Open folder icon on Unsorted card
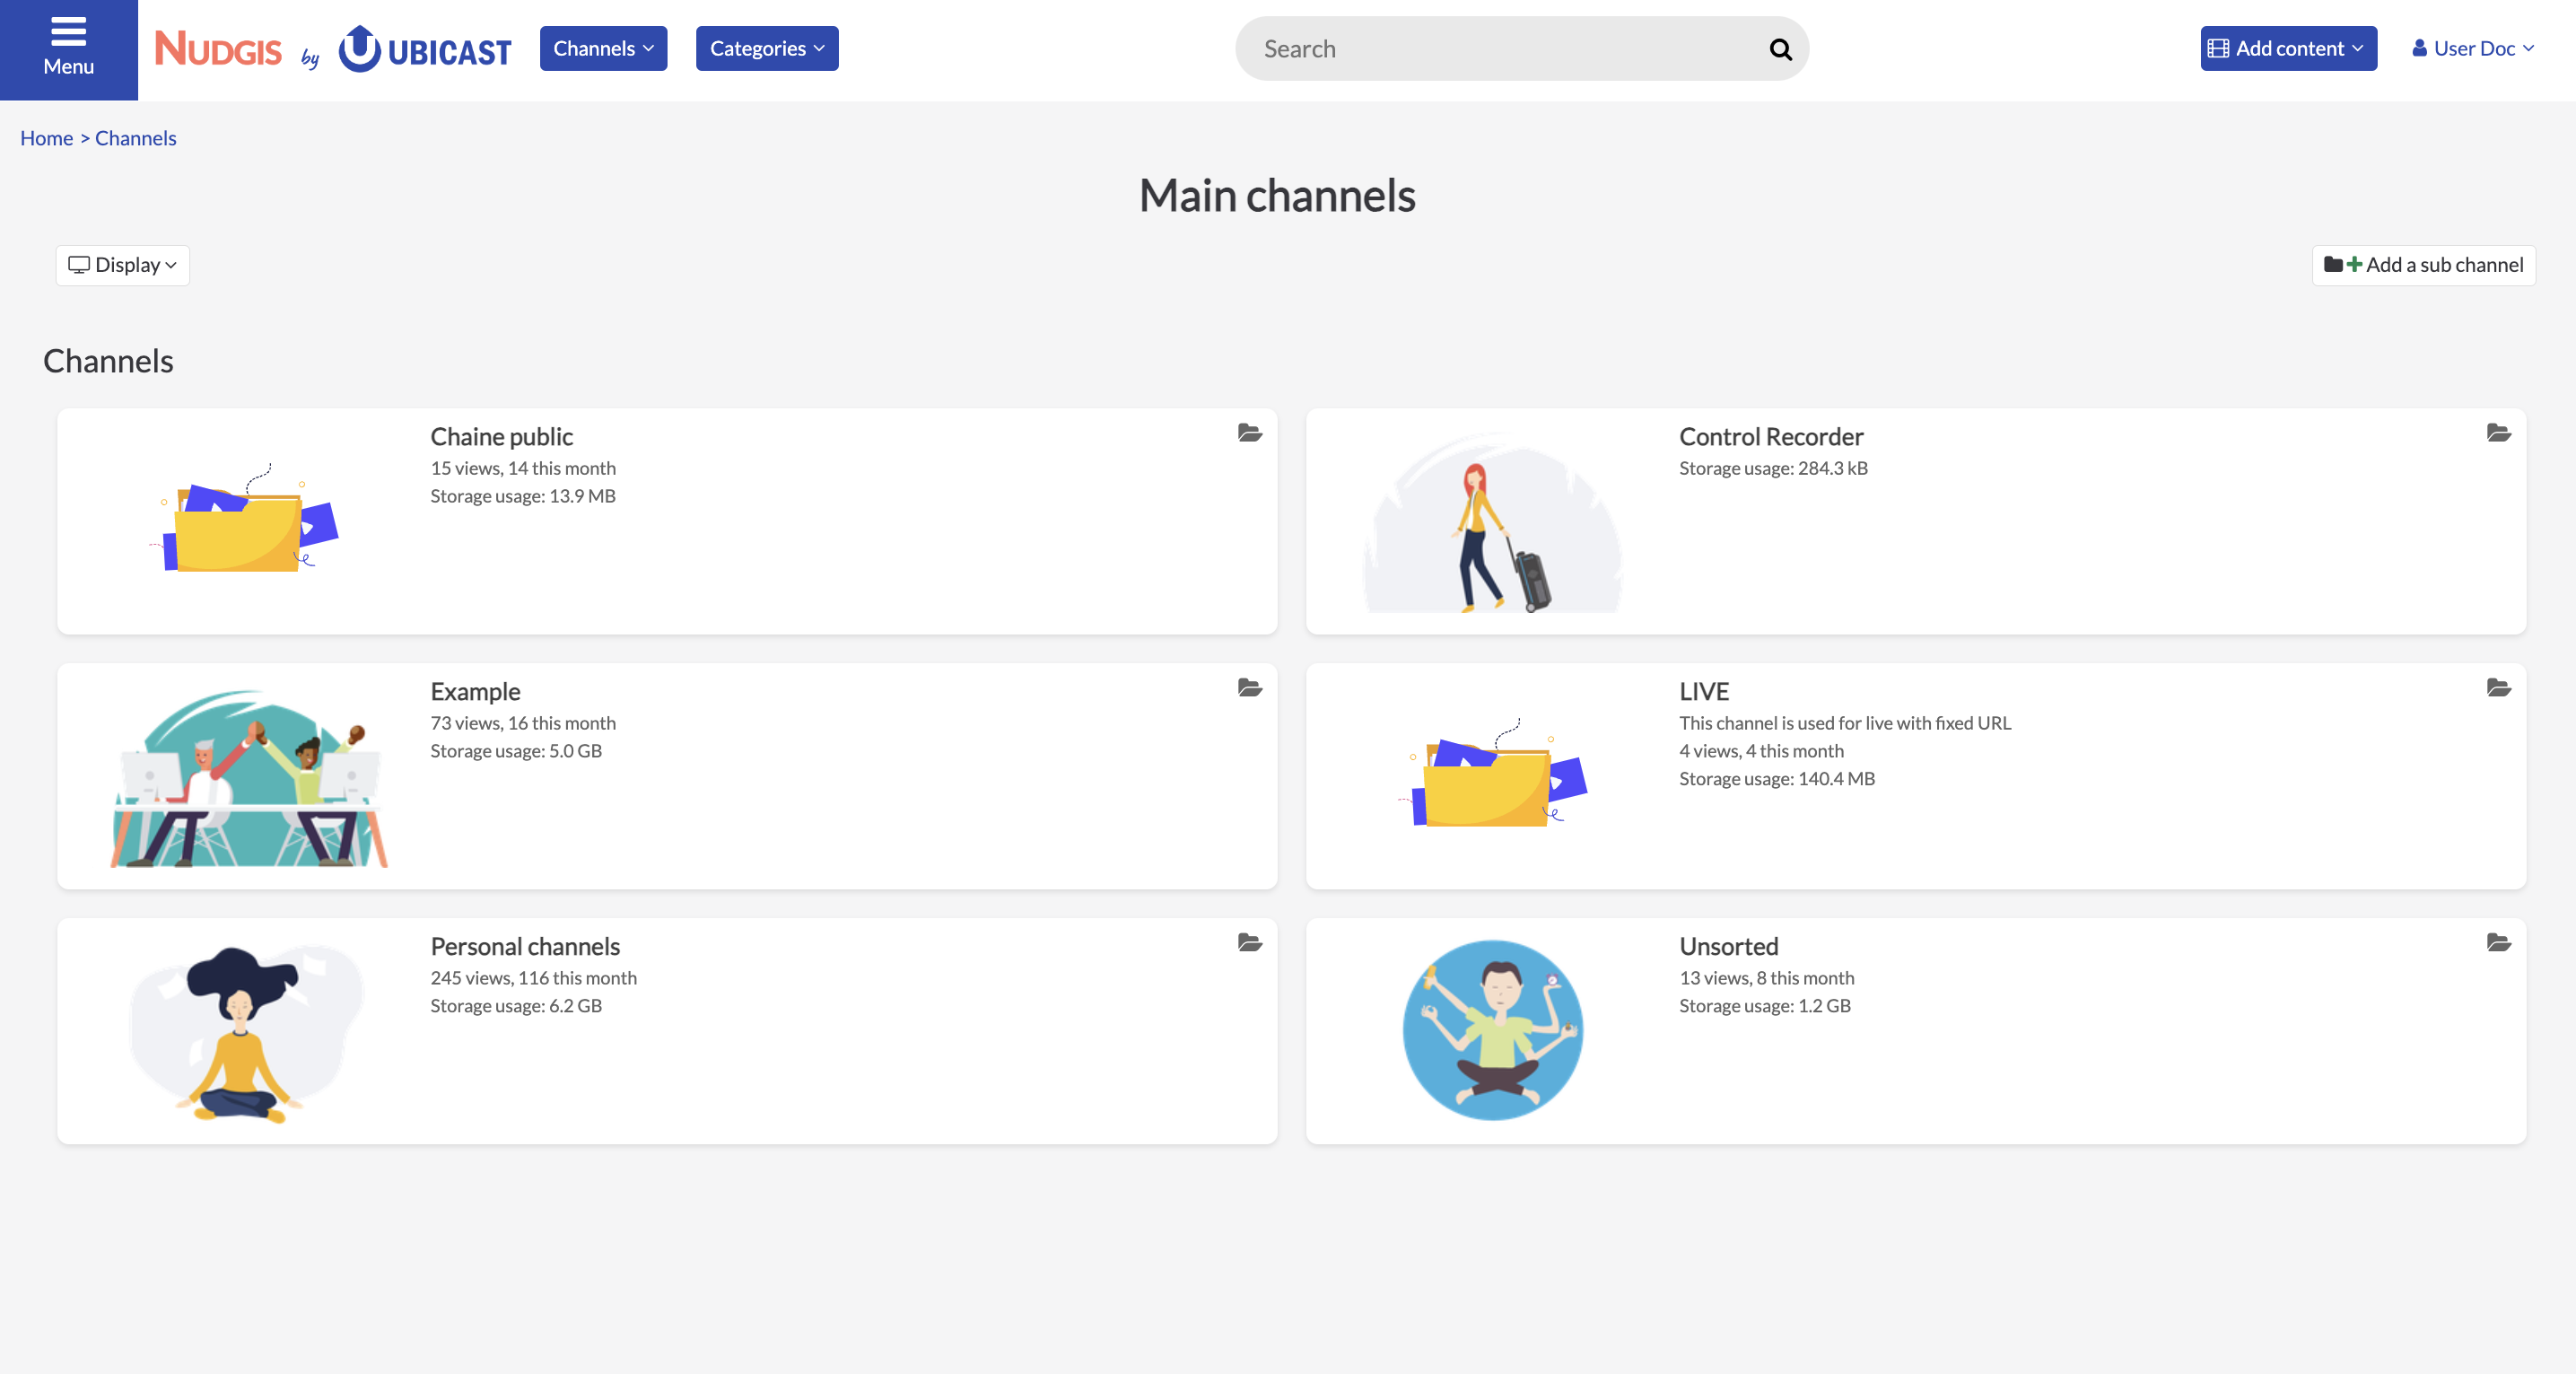This screenshot has height=1374, width=2576. tap(2498, 943)
